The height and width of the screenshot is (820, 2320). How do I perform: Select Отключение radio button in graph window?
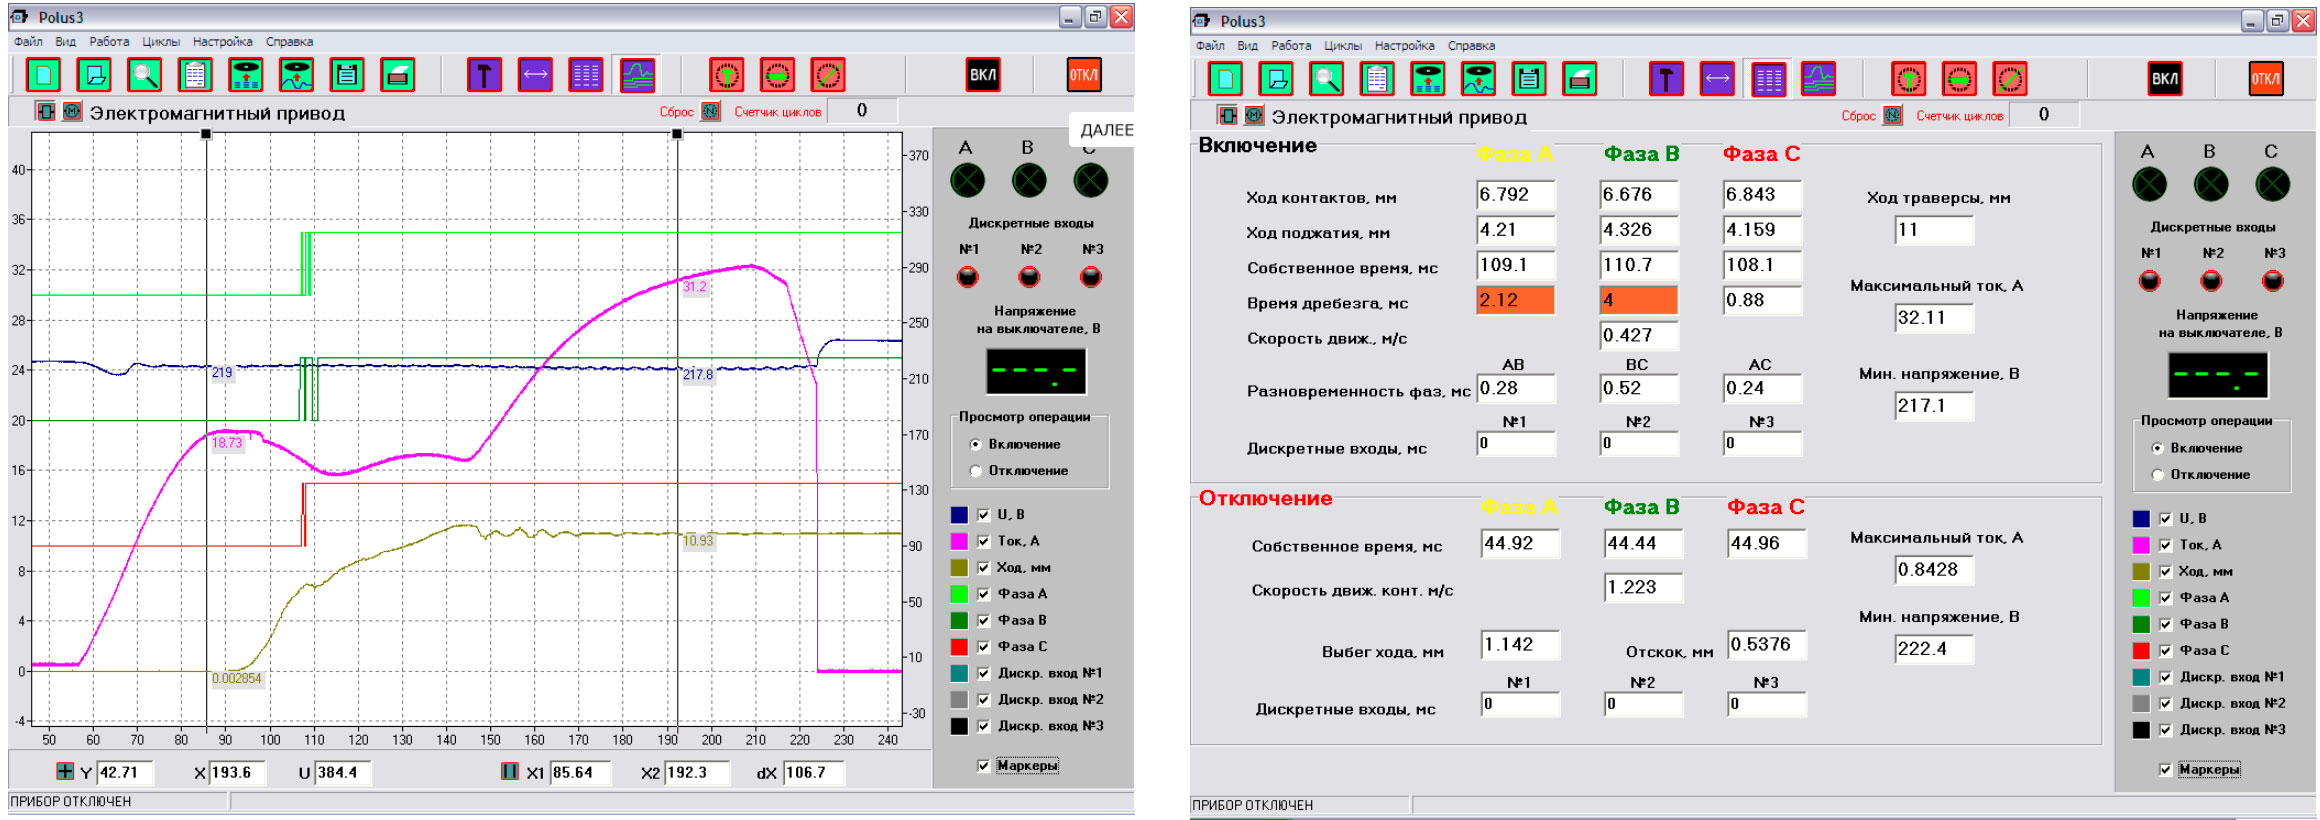coord(976,471)
